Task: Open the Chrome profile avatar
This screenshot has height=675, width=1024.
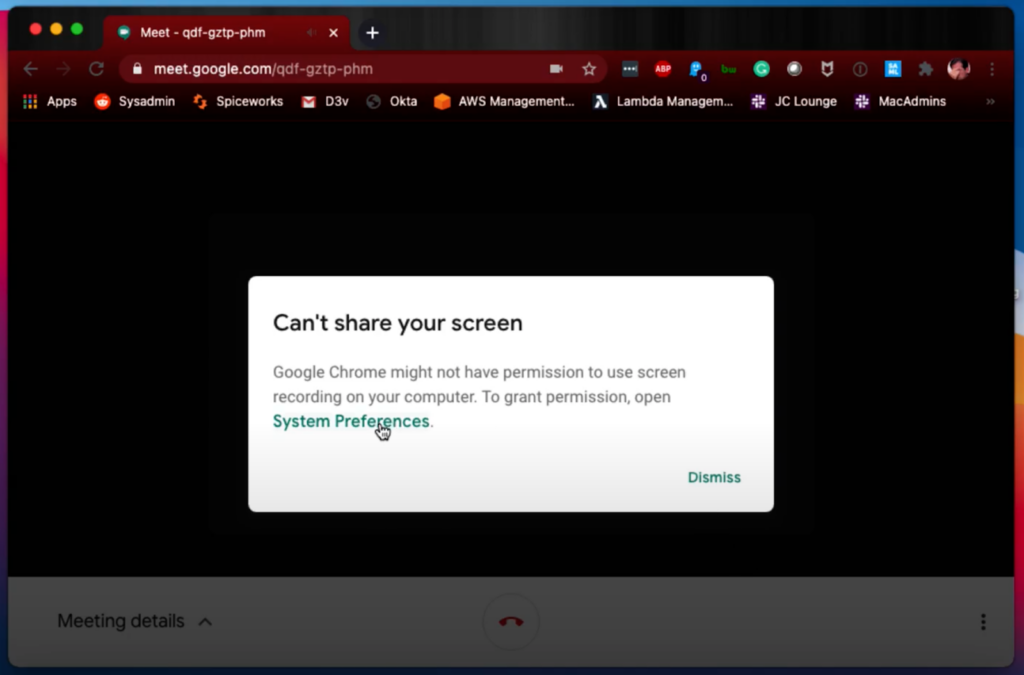Action: (x=958, y=69)
